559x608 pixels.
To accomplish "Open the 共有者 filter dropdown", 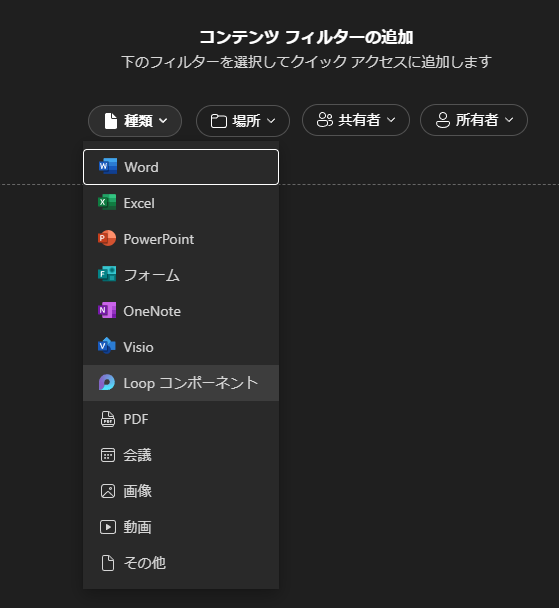I will tap(356, 120).
